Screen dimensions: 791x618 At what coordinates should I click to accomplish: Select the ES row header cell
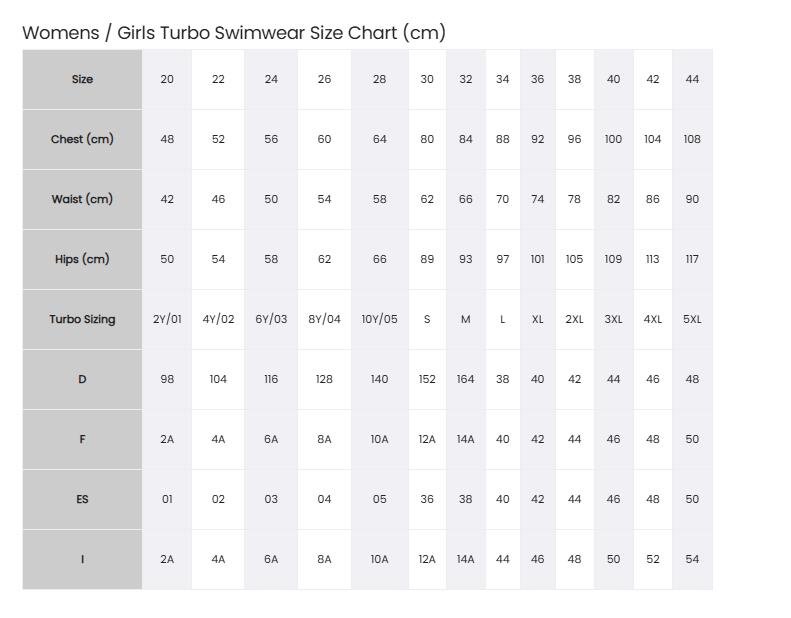coord(82,499)
